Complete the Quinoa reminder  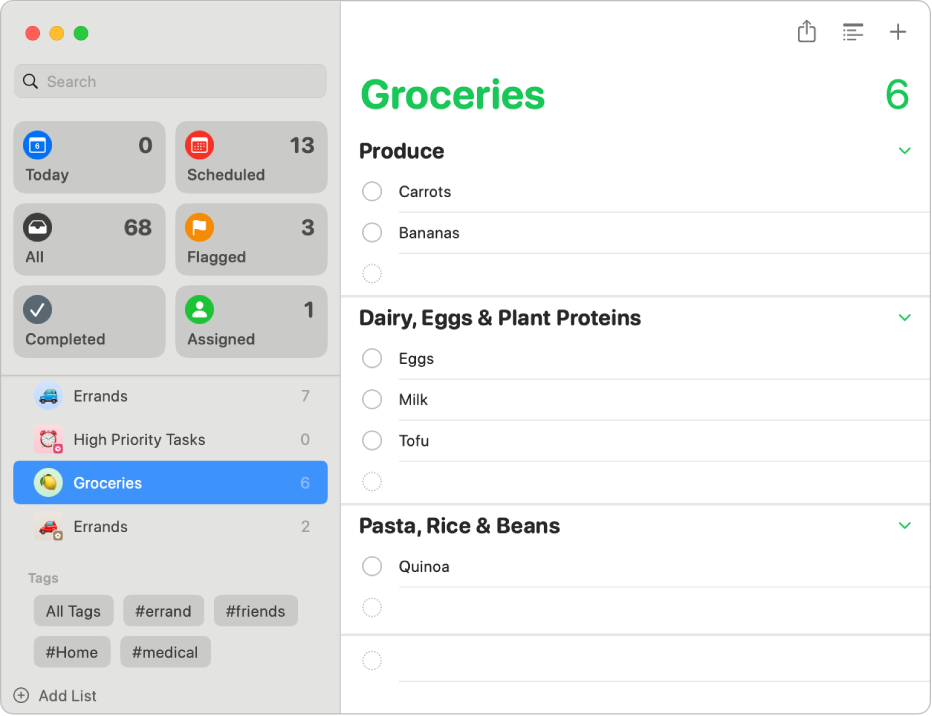point(371,566)
